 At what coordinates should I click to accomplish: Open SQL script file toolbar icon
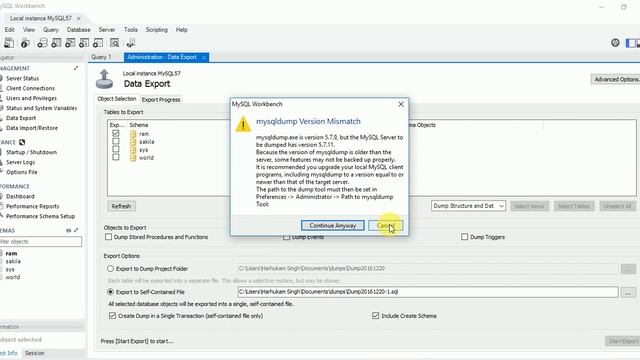[9, 43]
